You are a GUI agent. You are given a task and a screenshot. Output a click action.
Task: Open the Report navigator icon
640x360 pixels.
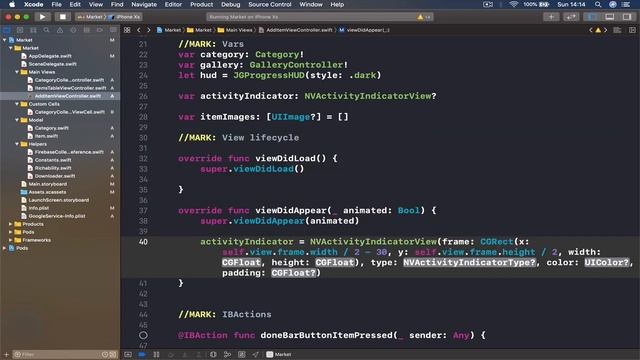click(x=113, y=30)
